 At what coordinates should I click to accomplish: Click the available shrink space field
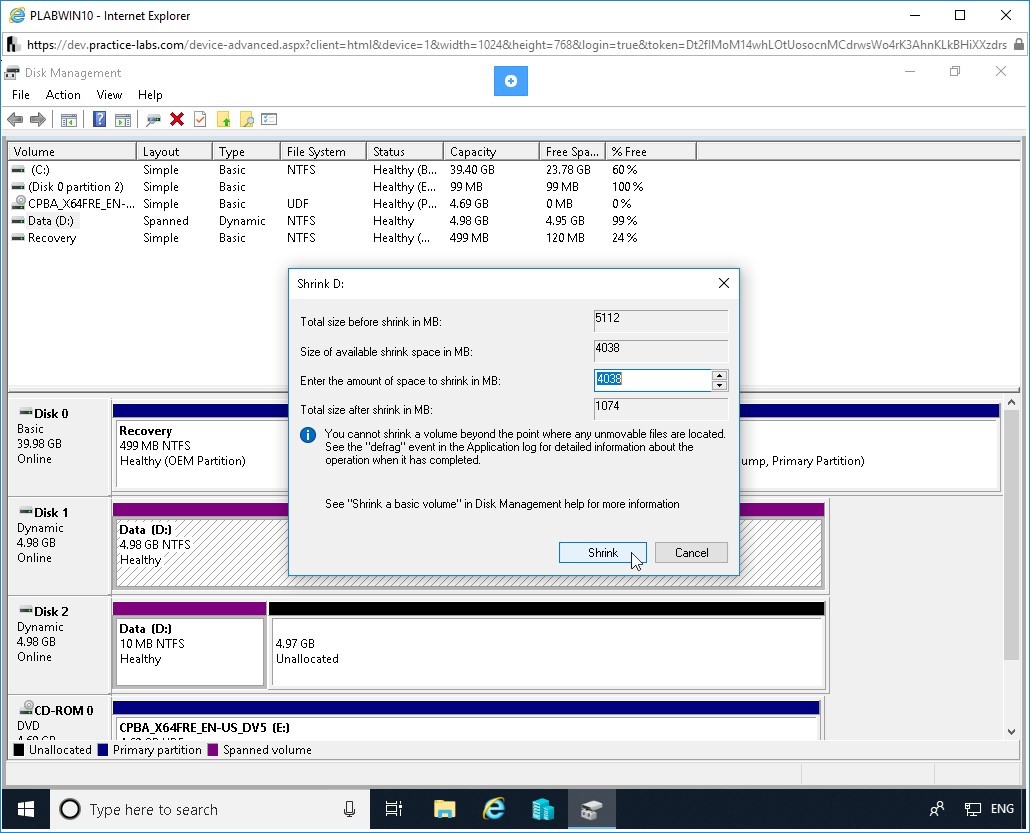[660, 350]
